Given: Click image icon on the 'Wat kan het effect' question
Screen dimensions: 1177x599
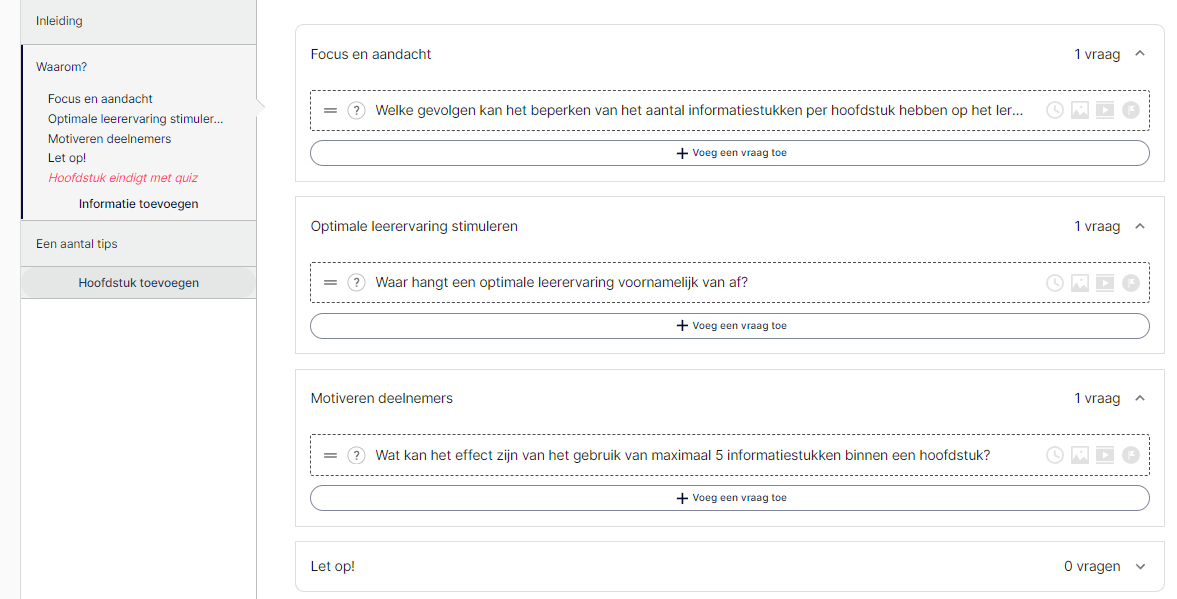Looking at the screenshot, I should (1079, 455).
